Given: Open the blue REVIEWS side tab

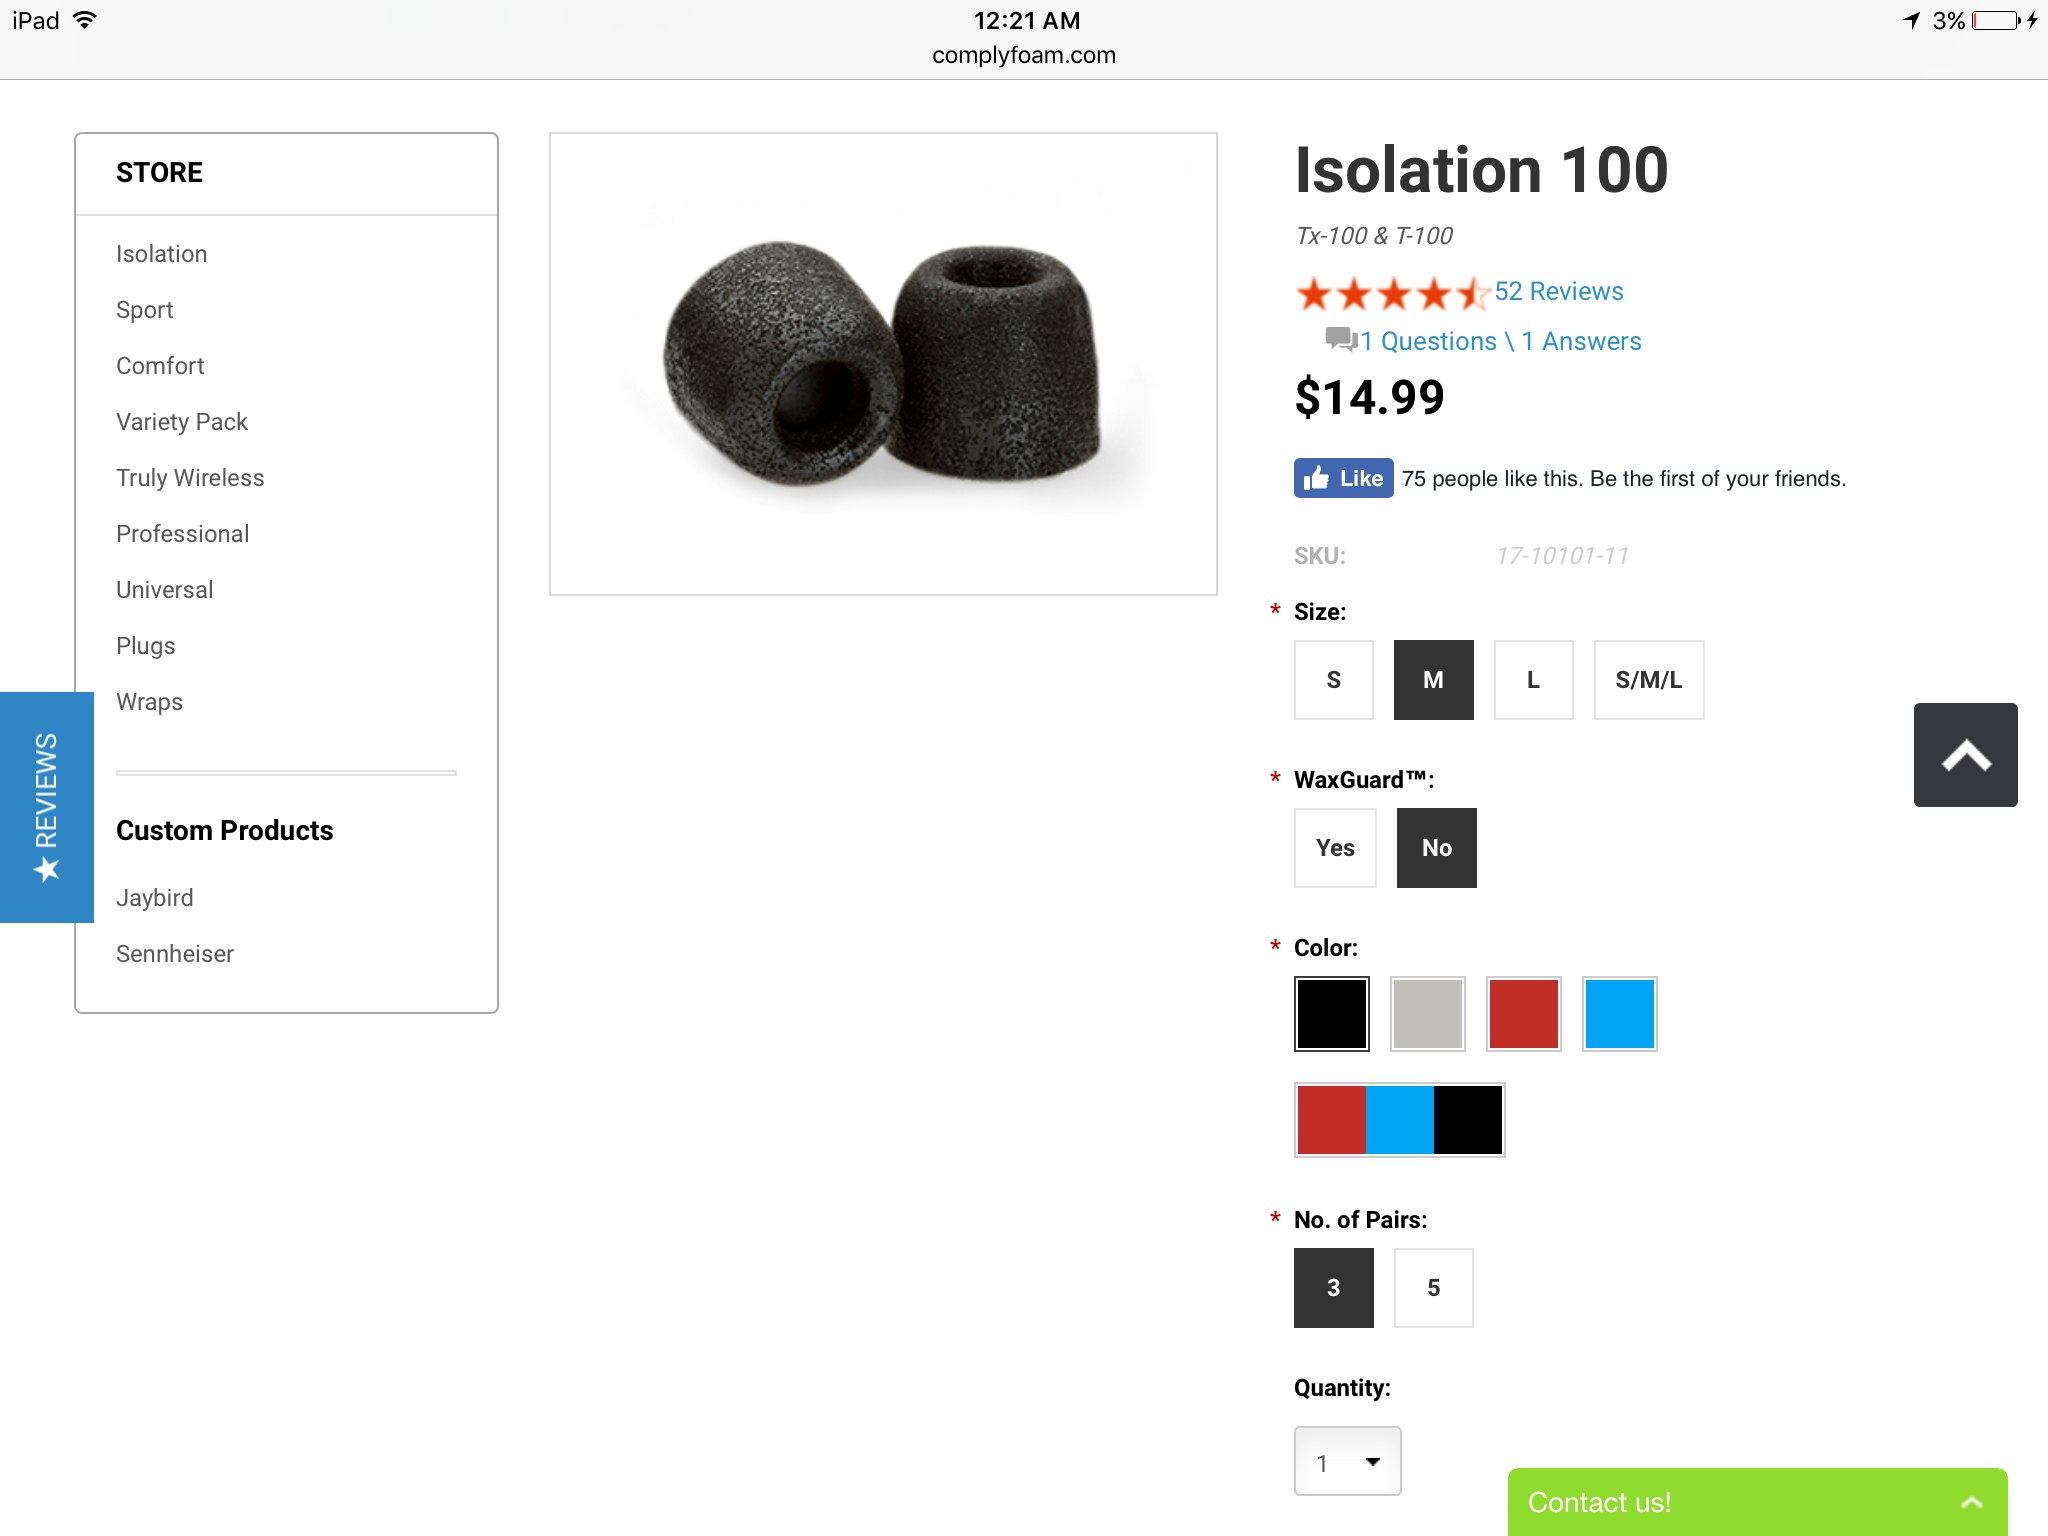Looking at the screenshot, I should [x=46, y=806].
